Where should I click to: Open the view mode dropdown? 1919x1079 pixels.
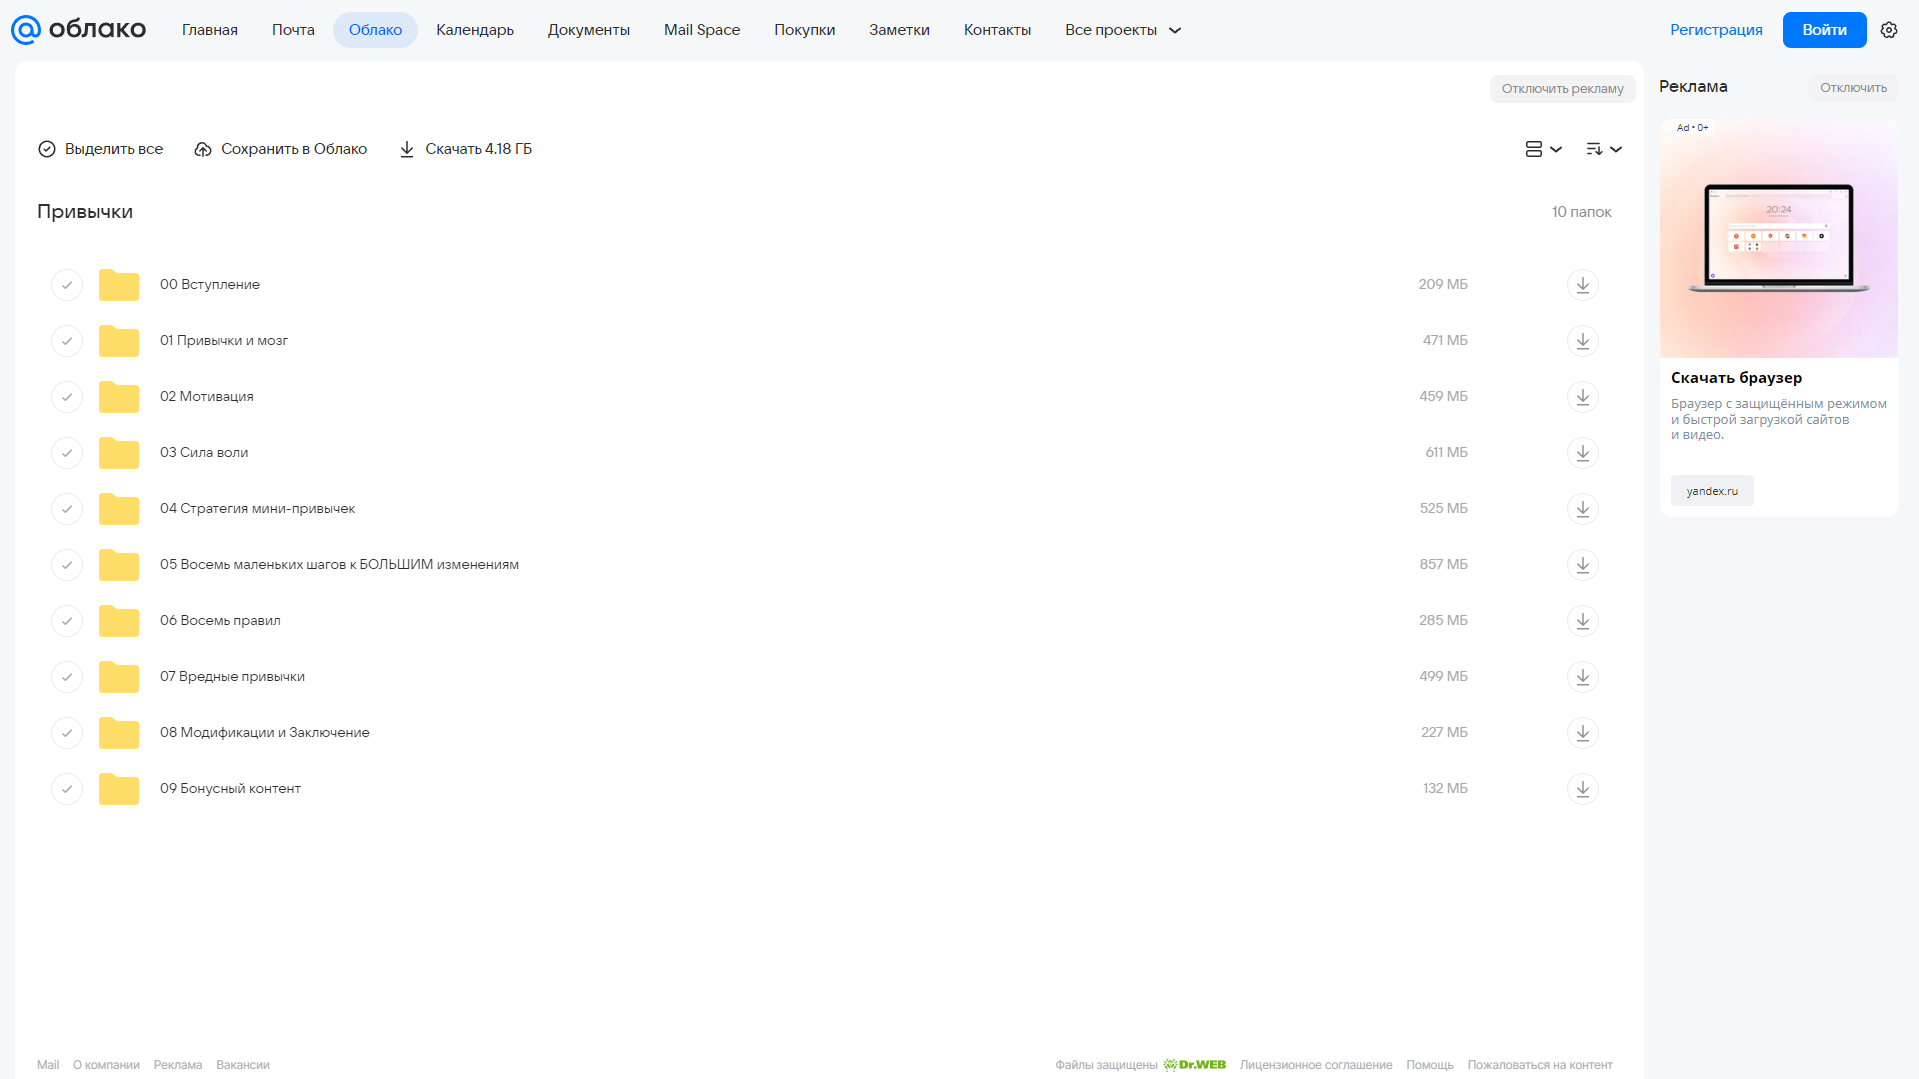[x=1543, y=149]
